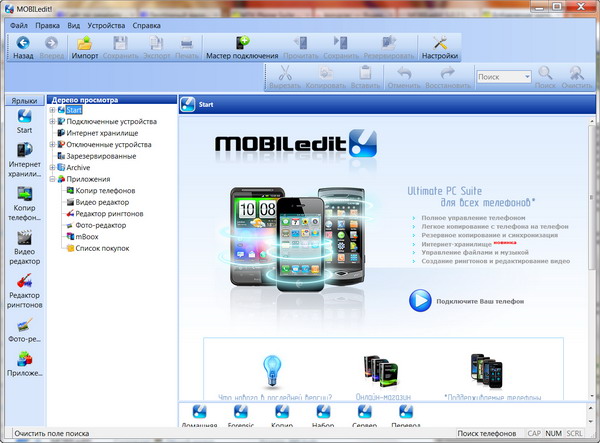Click the Копировать toolbar icon

[326, 72]
